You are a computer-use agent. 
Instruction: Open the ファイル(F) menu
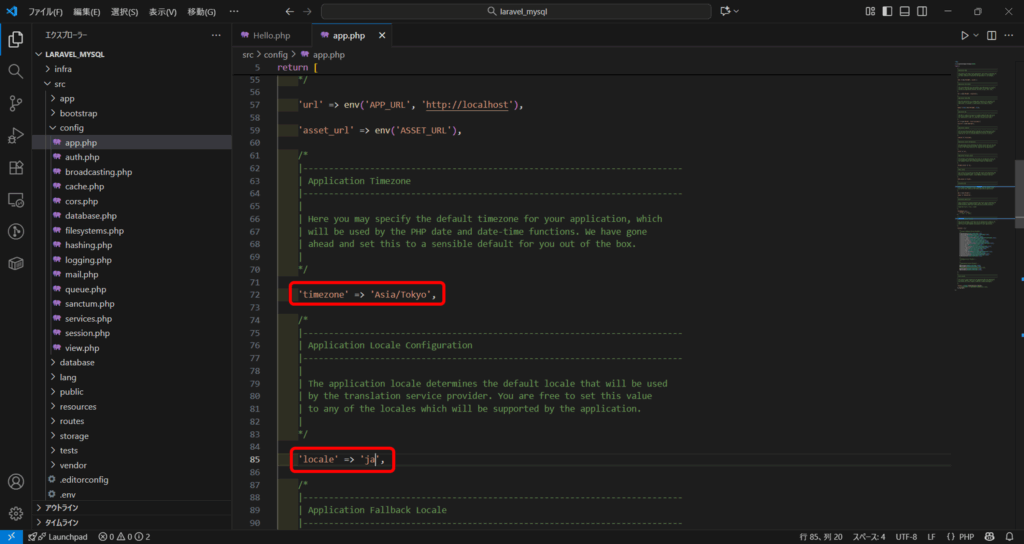click(x=45, y=12)
